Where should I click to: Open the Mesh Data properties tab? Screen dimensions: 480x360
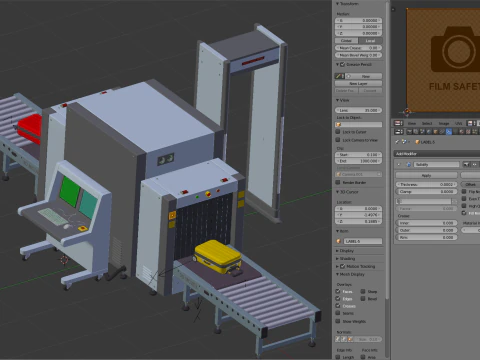(455, 131)
